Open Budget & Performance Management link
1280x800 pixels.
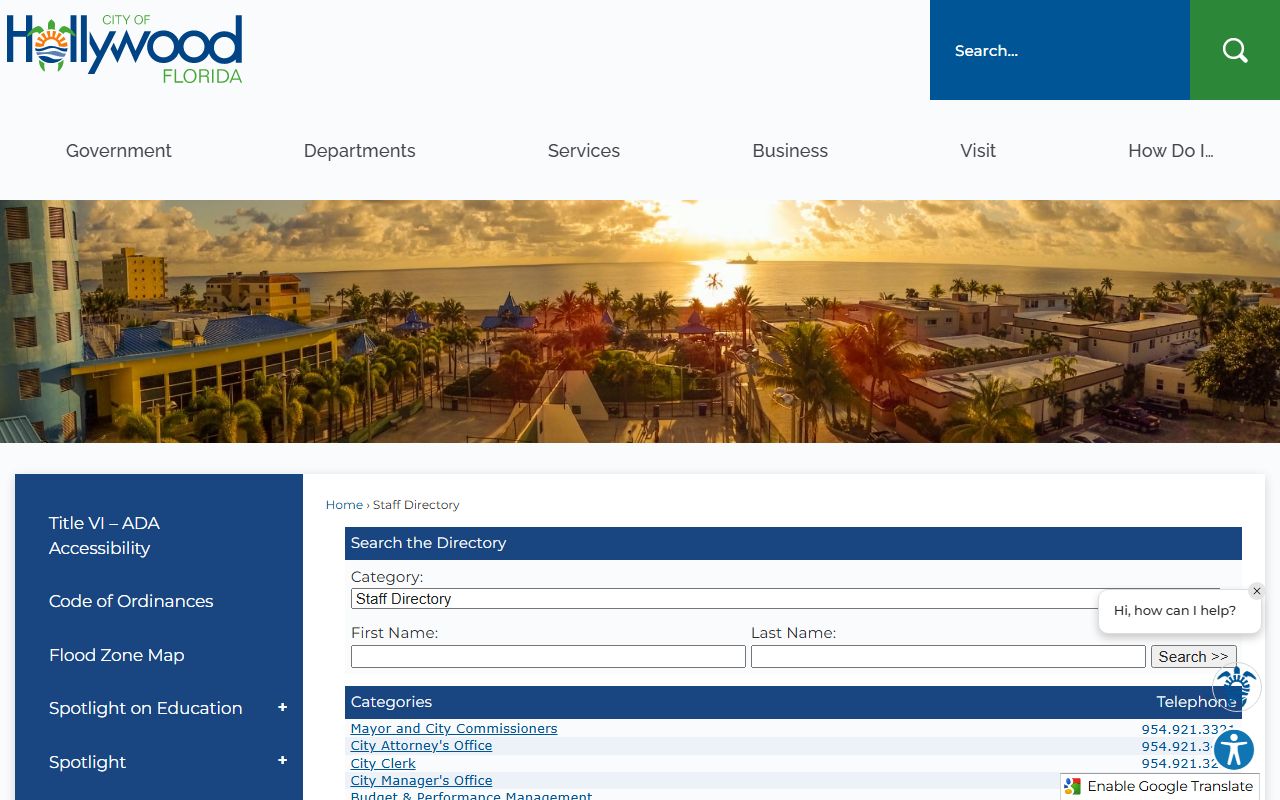(x=471, y=795)
